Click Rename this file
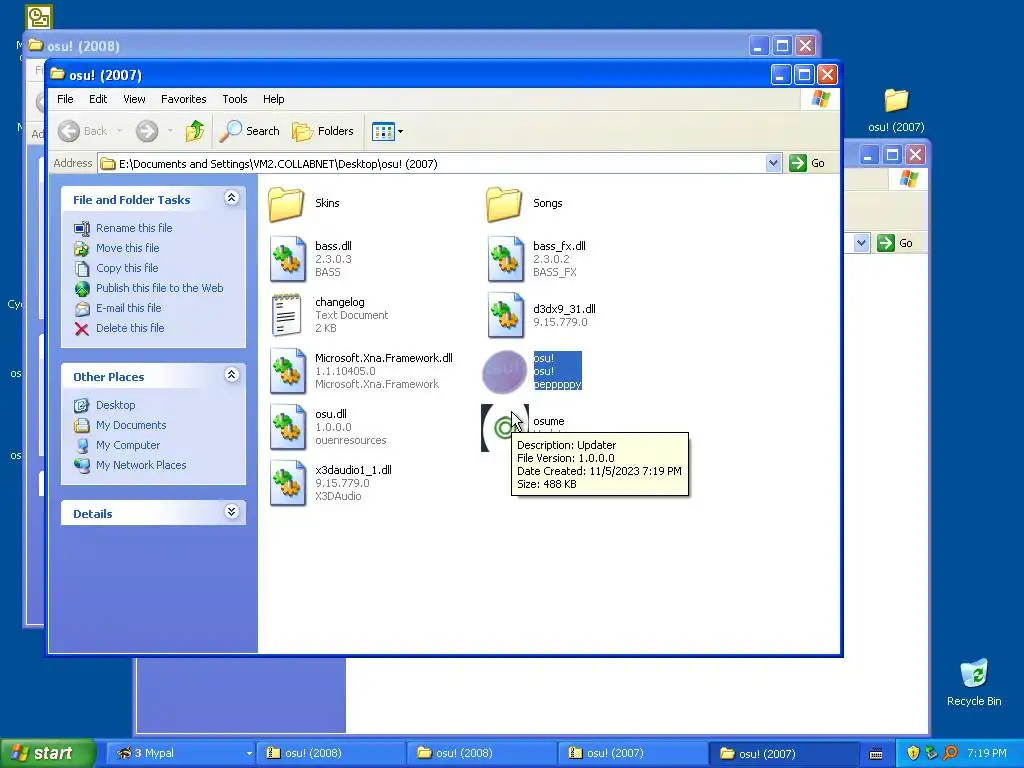The height and width of the screenshot is (768, 1024). click(x=123, y=228)
